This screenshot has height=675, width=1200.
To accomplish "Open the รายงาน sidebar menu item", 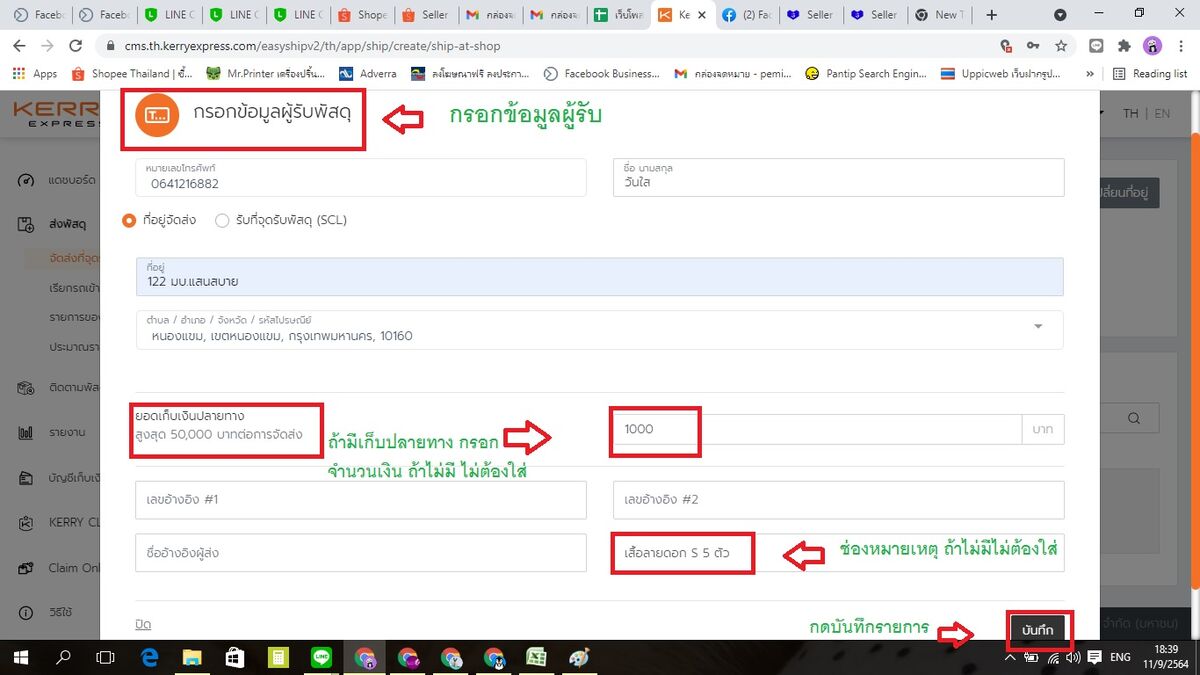I will click(x=66, y=433).
